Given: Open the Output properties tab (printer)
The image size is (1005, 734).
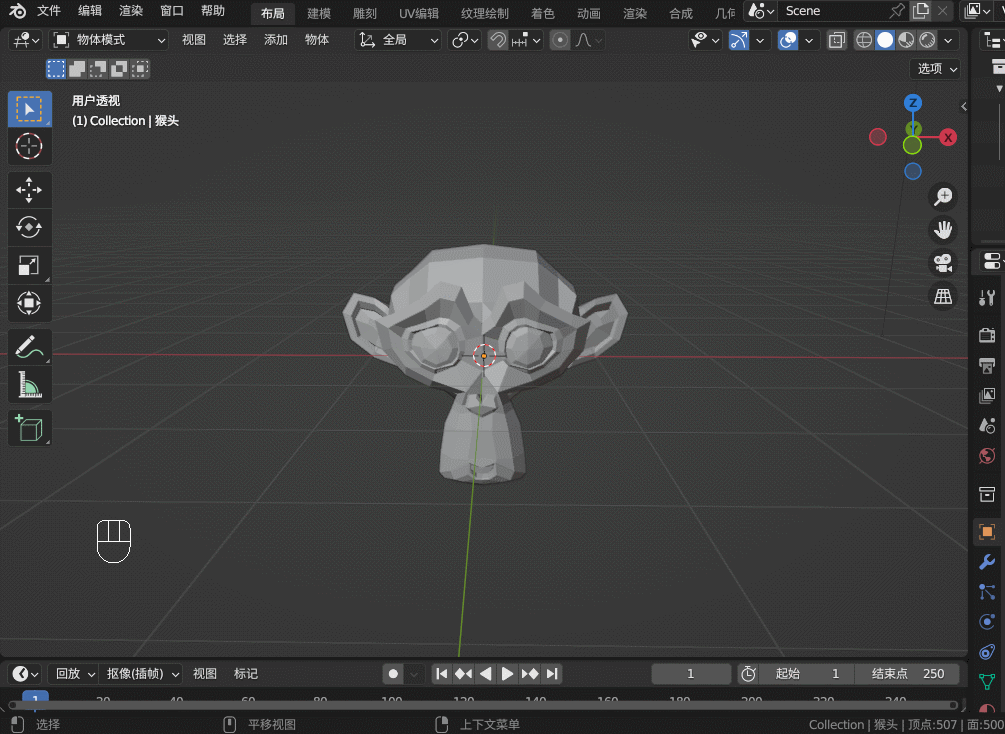Looking at the screenshot, I should (987, 365).
